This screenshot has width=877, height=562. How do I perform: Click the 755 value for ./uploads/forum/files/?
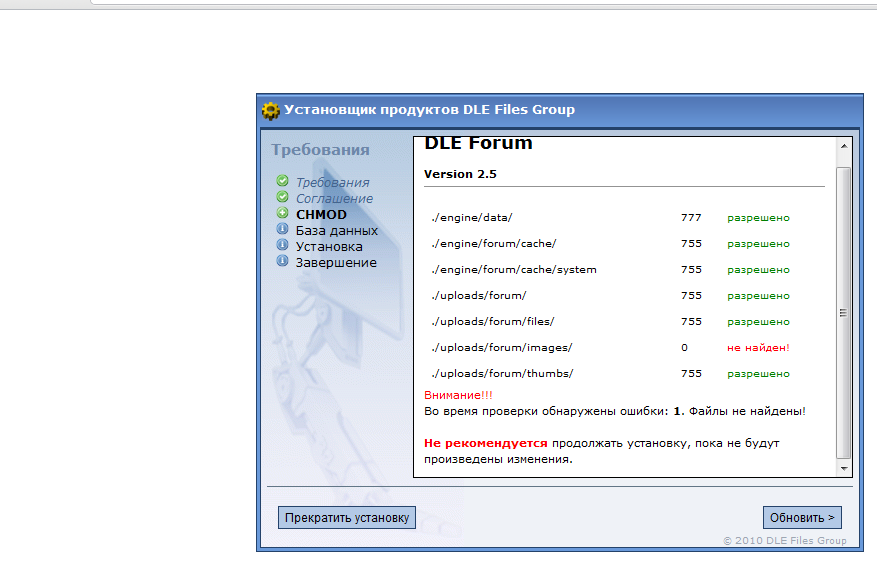691,322
